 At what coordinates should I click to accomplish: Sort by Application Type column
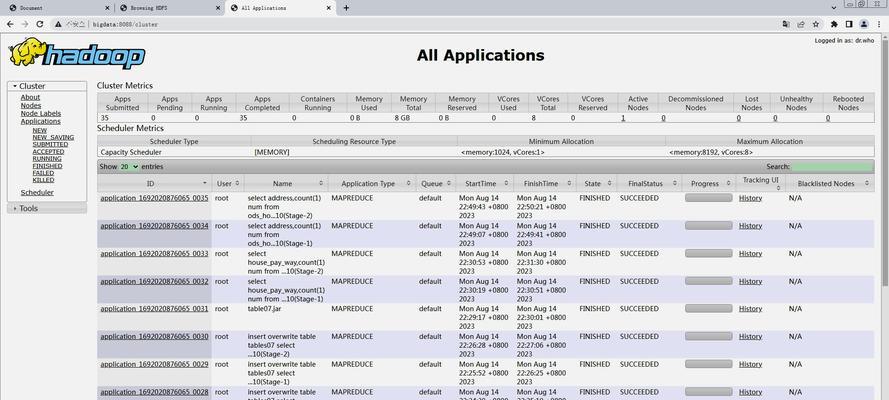coord(371,184)
